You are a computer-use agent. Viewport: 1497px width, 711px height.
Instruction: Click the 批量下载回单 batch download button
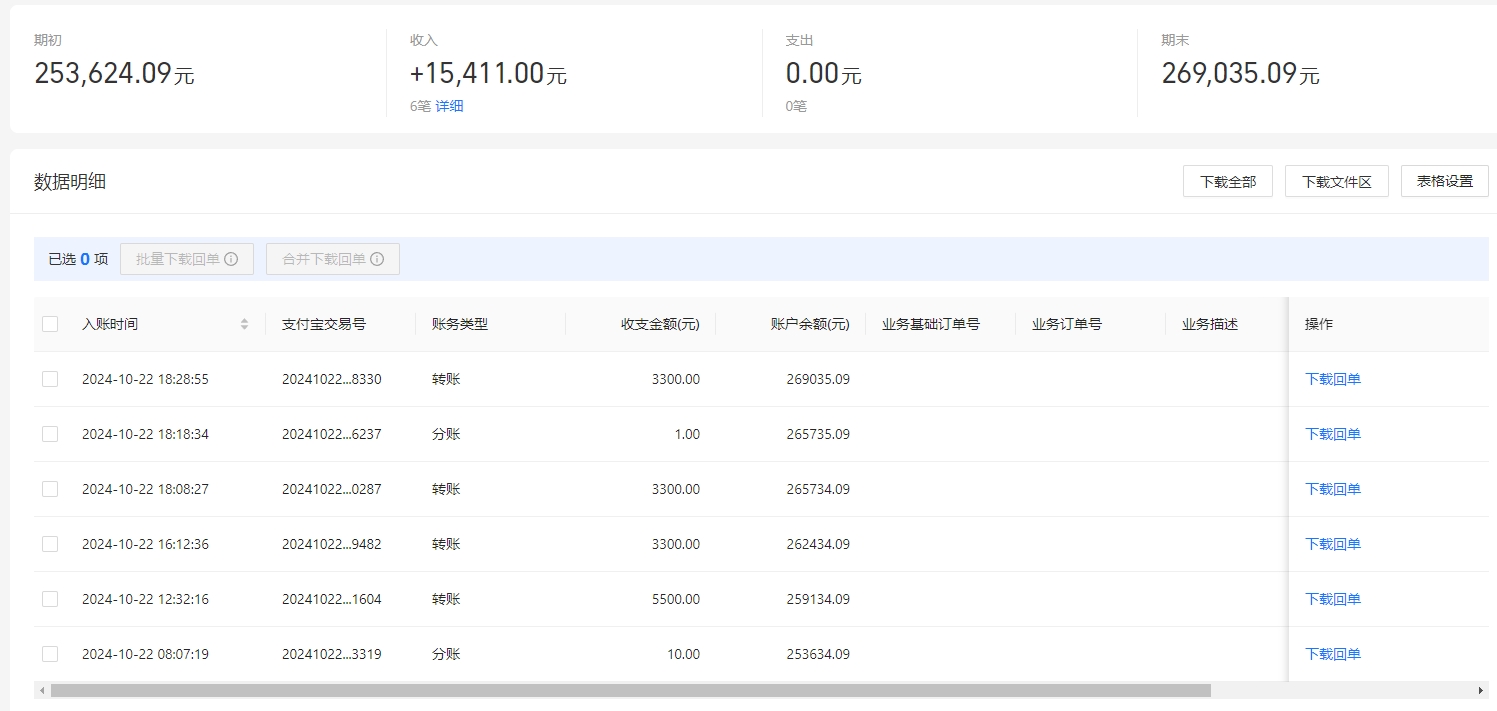pos(180,258)
